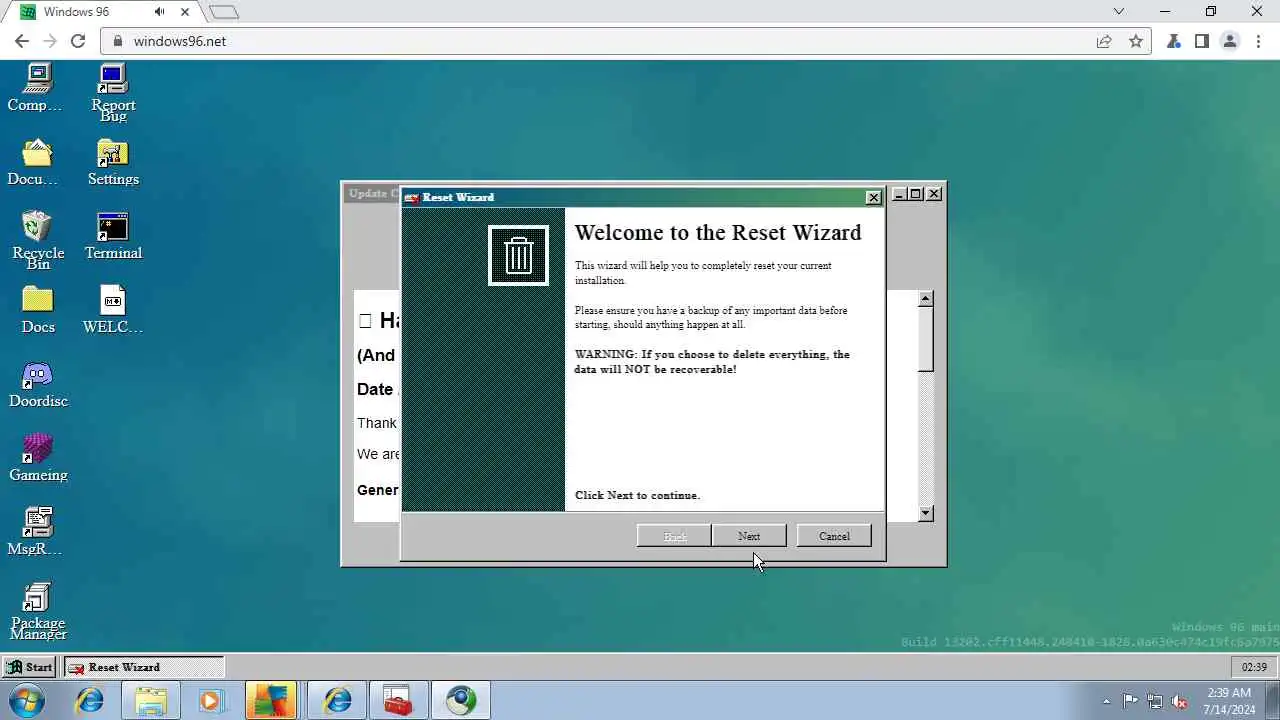
Task: Click the Windows 96 Start button
Action: [x=28, y=667]
